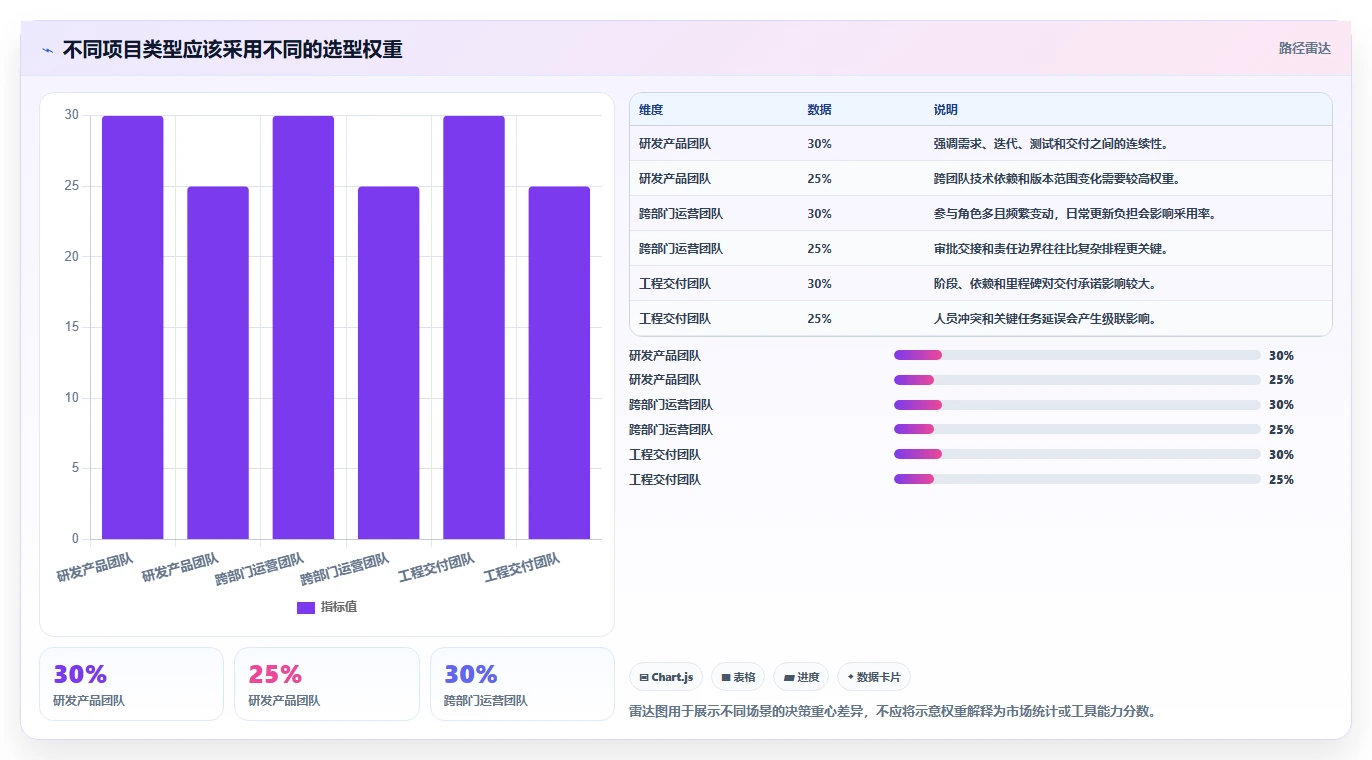Select the 表格 chip

pyautogui.click(x=738, y=677)
